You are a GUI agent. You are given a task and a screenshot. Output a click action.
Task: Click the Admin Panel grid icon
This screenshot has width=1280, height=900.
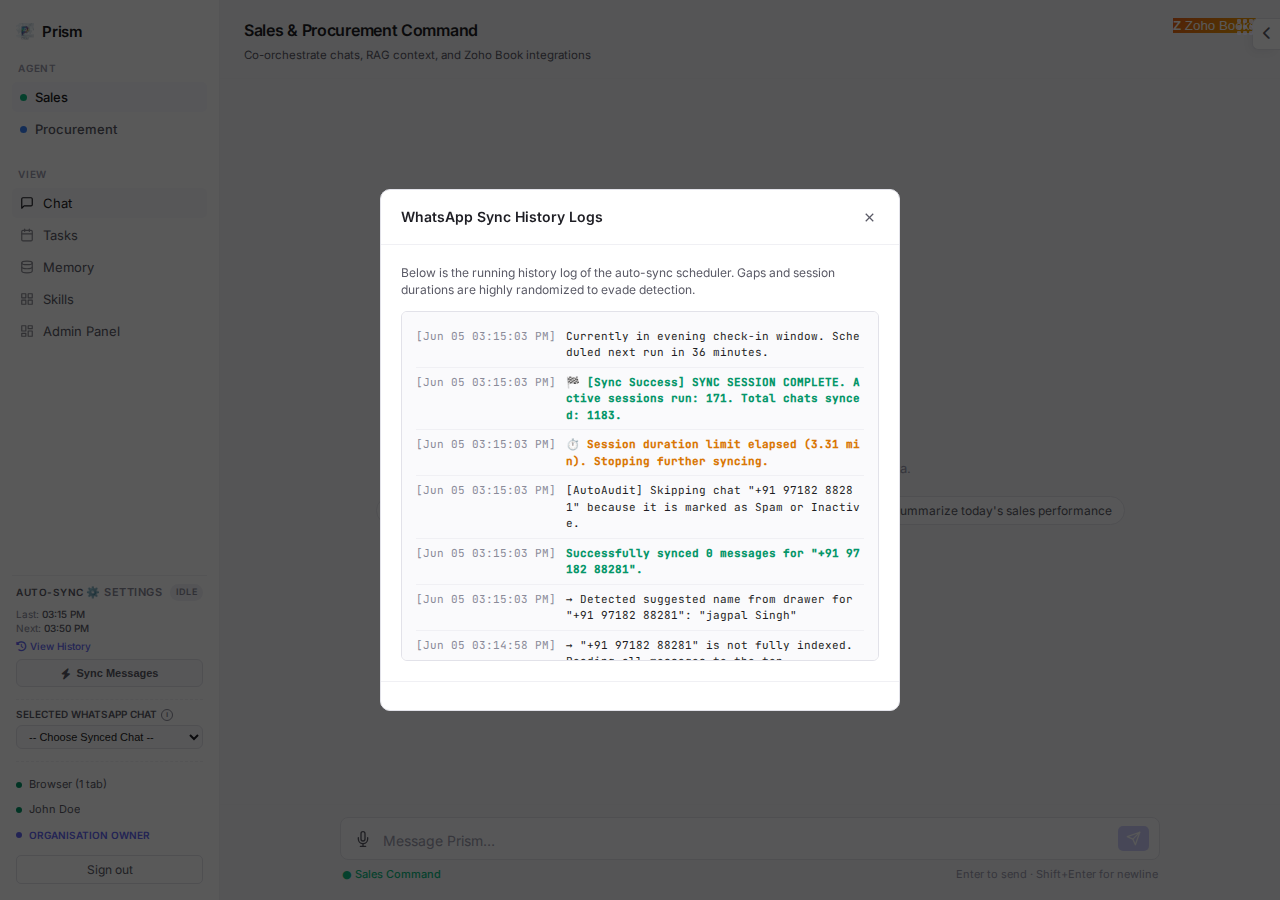click(27, 331)
